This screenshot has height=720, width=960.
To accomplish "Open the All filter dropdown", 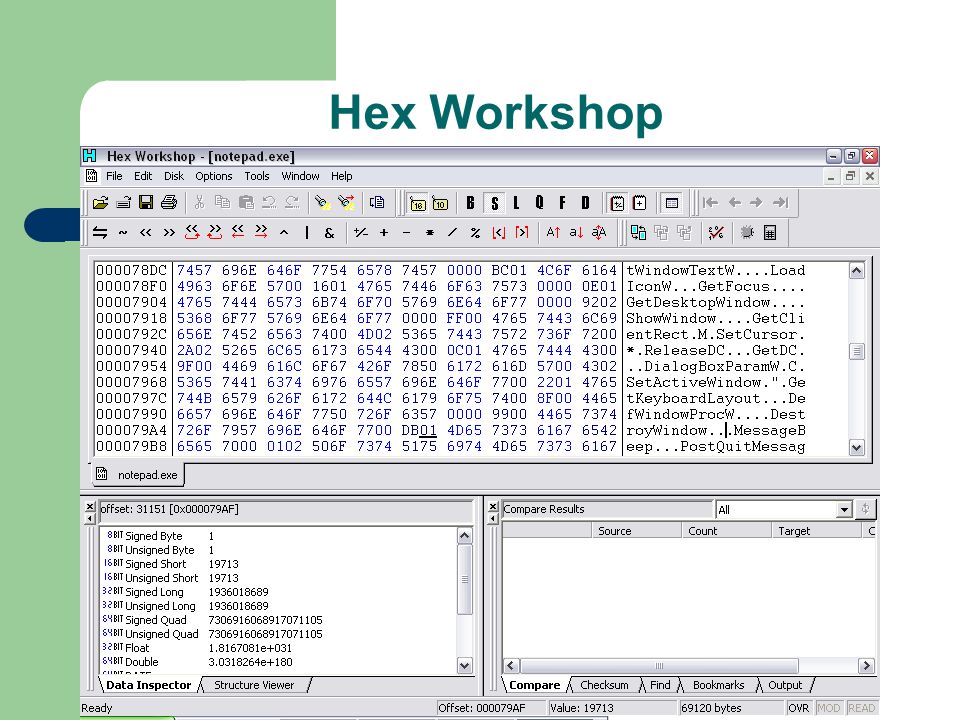I will coord(844,509).
